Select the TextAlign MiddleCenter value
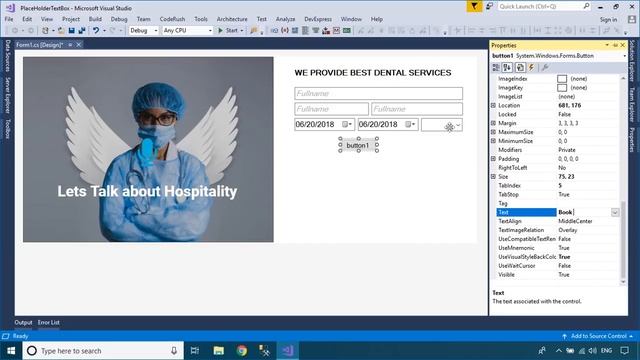This screenshot has height=360, width=640. (x=576, y=221)
